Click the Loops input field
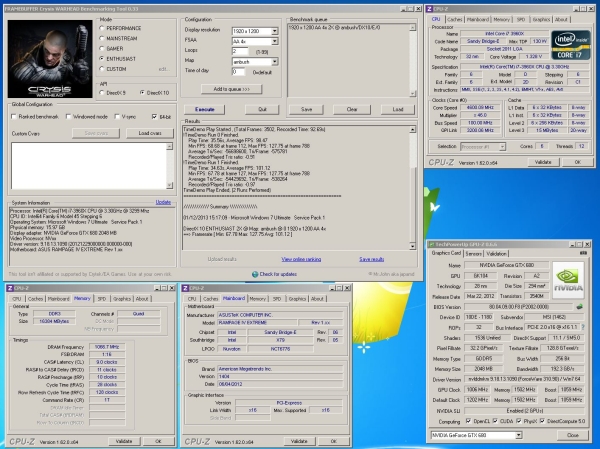The image size is (600, 449). coord(240,51)
